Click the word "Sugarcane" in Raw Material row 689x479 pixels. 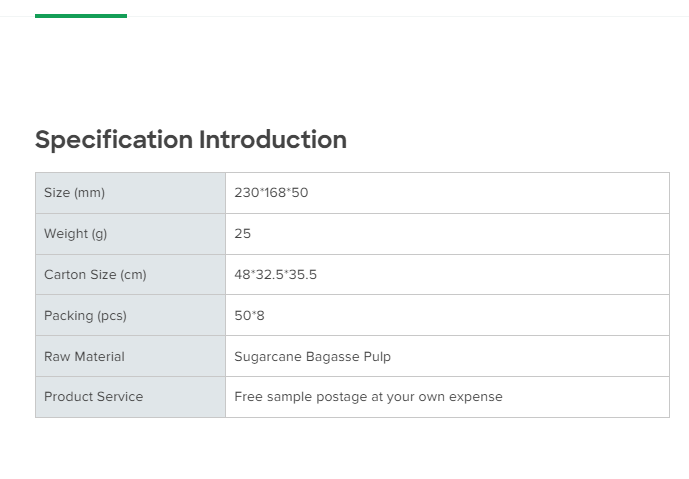tap(266, 357)
